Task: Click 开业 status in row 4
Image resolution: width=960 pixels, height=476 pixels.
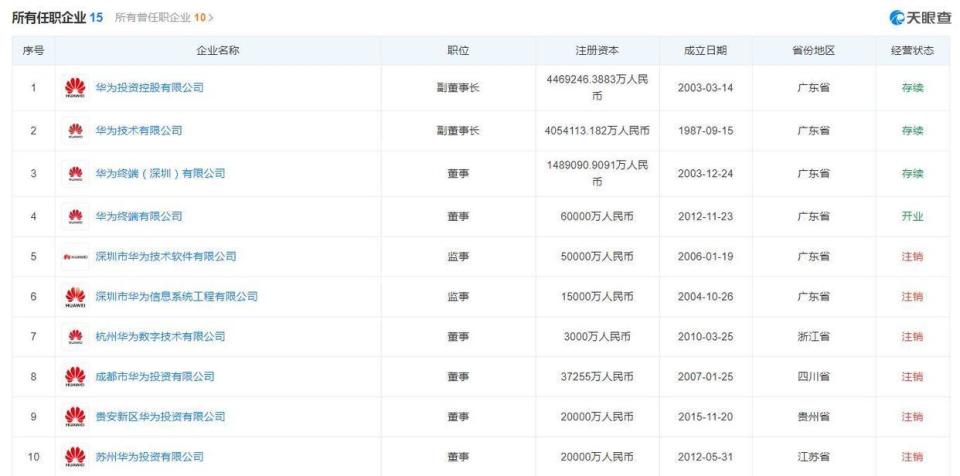Action: 912,216
